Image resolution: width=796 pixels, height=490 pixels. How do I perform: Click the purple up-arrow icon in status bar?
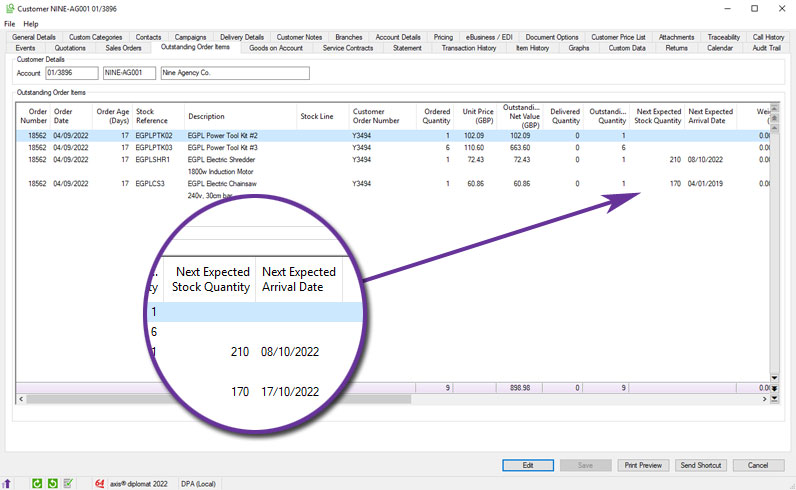click(x=7, y=483)
